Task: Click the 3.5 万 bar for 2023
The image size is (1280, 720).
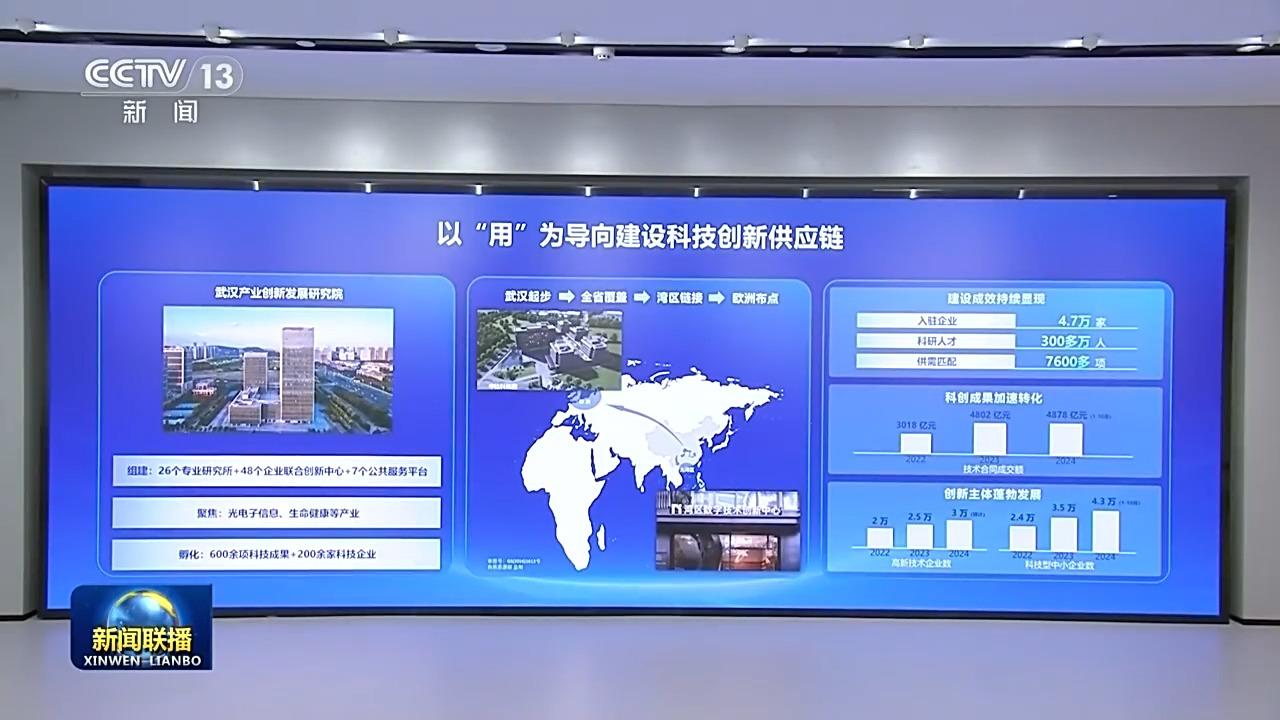Action: (x=1064, y=534)
